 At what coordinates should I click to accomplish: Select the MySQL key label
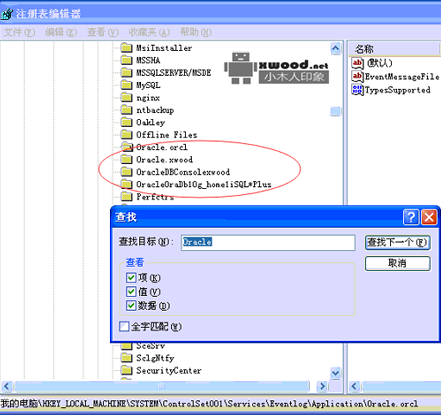pos(148,85)
